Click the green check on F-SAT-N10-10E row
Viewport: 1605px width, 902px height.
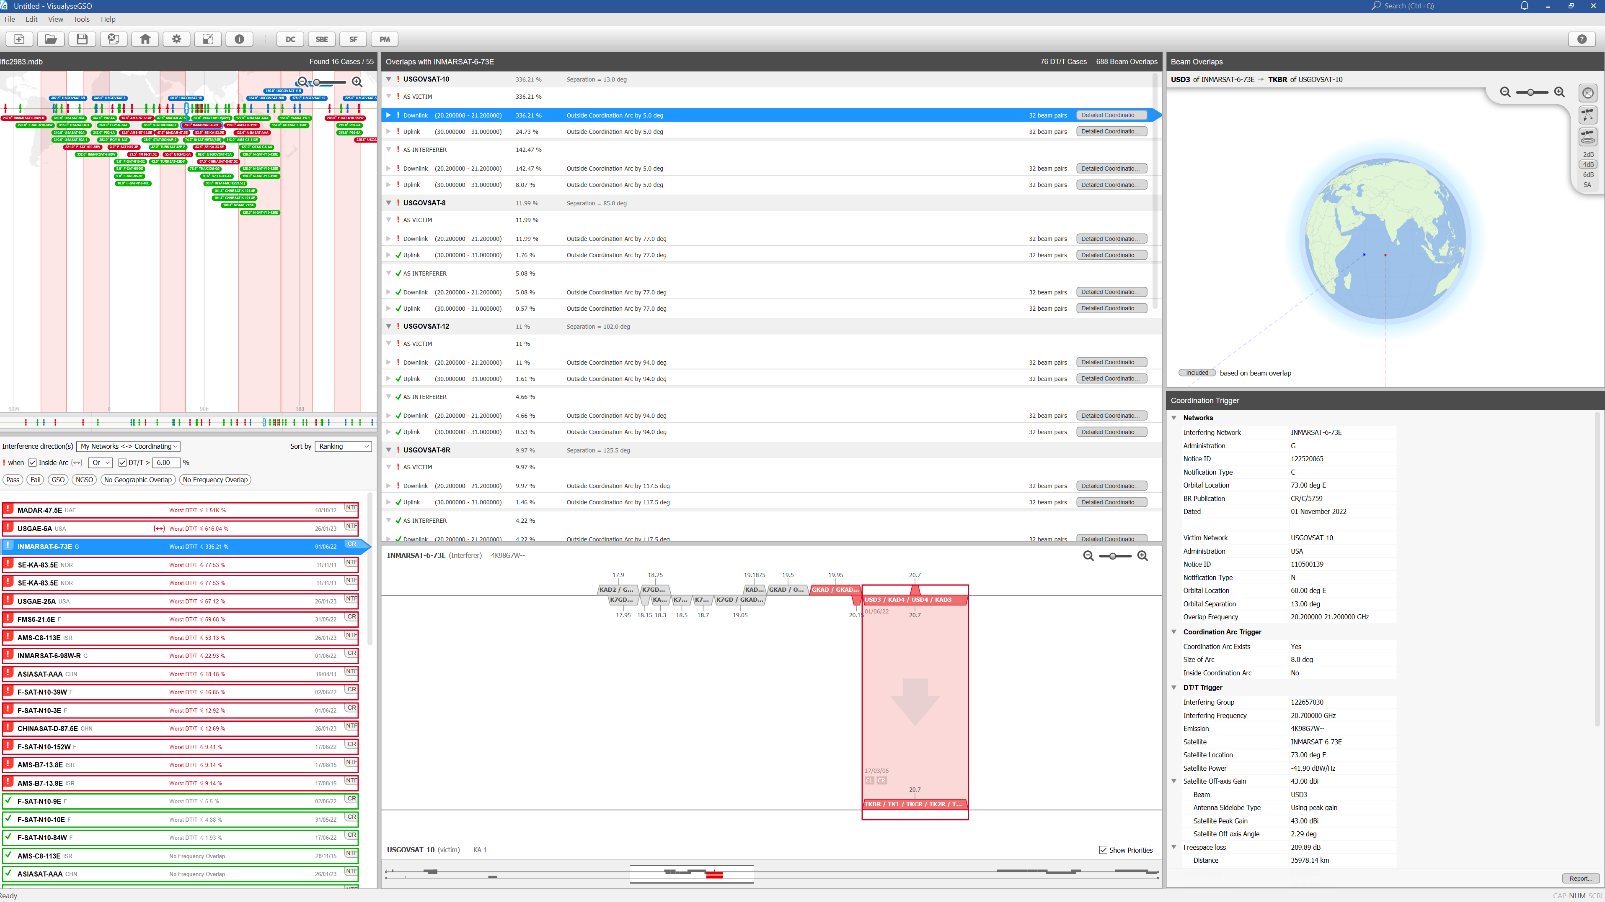(8, 819)
